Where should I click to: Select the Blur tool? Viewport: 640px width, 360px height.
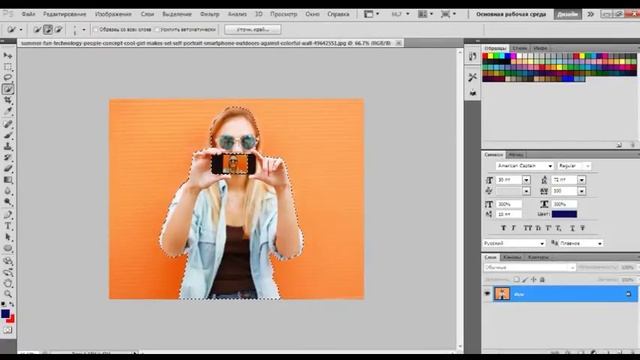coord(8,191)
